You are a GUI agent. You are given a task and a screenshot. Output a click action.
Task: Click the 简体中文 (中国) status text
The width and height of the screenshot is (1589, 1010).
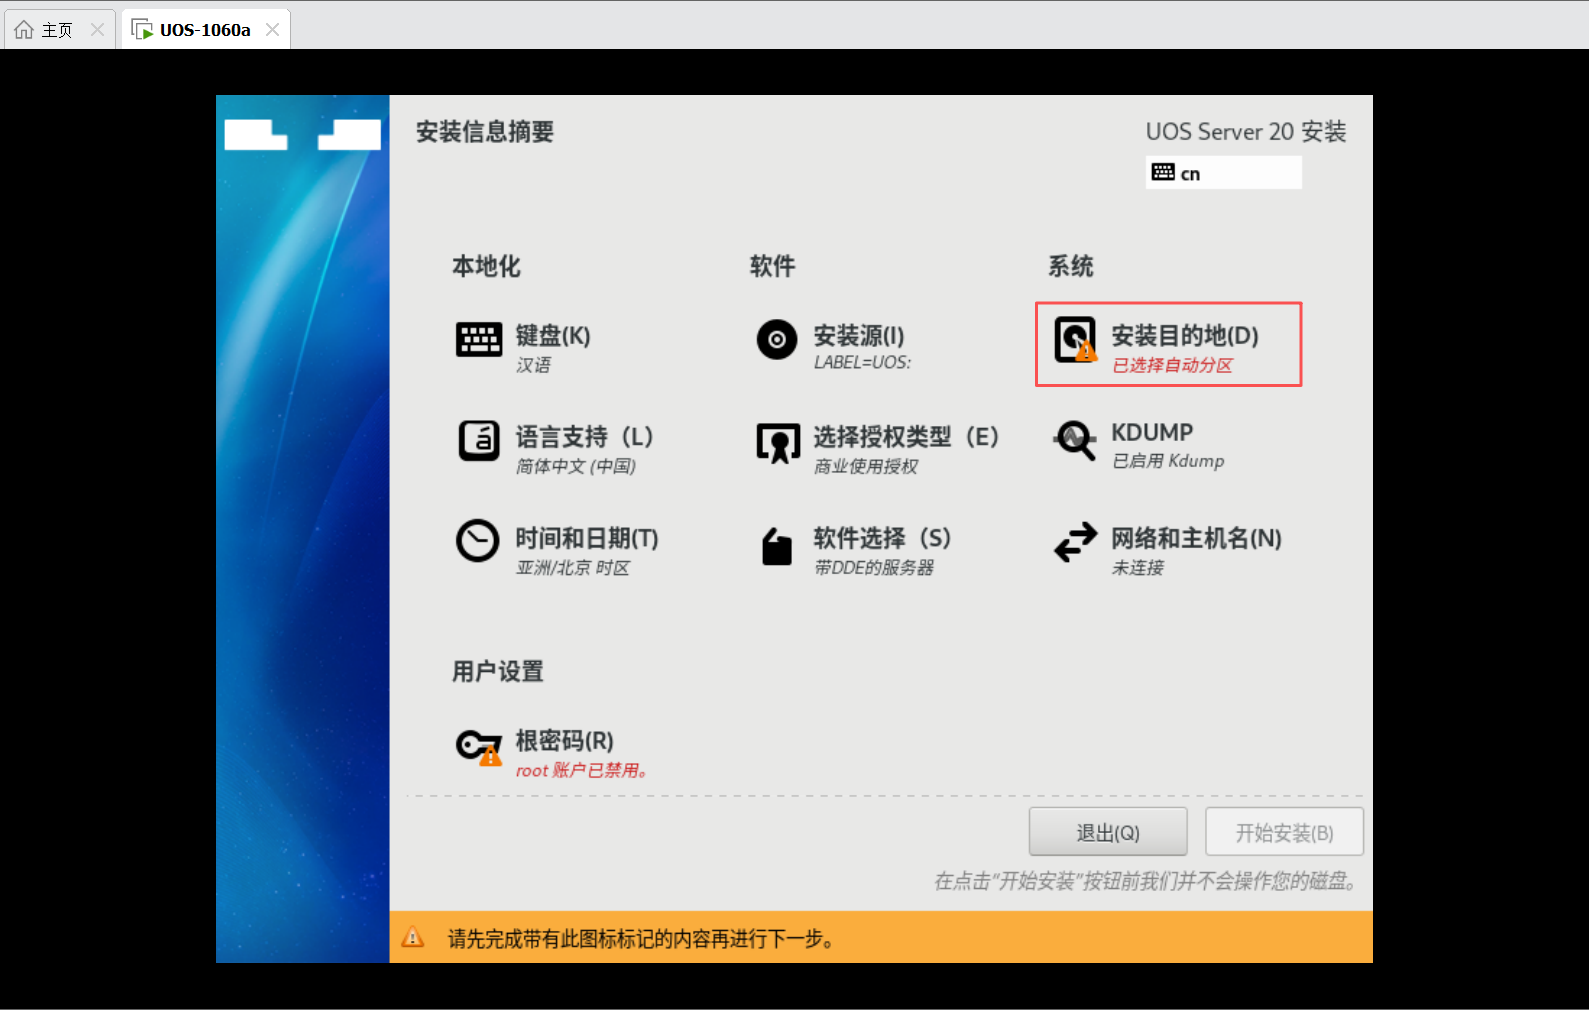576,466
